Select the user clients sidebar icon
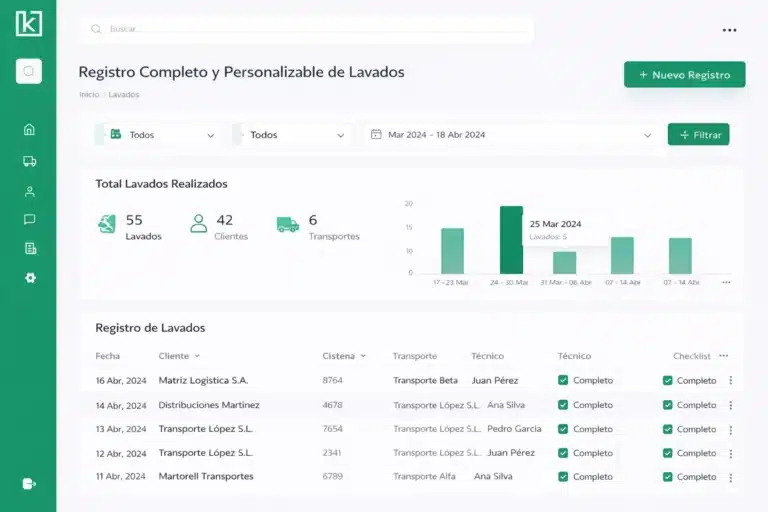The width and height of the screenshot is (768, 512). pos(29,191)
